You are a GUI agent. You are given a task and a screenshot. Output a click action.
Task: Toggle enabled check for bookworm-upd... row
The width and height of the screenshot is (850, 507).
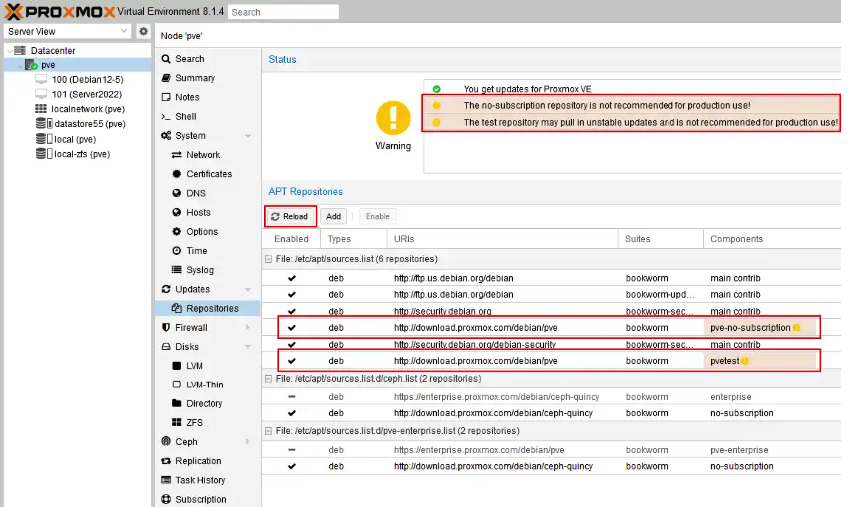(x=292, y=294)
